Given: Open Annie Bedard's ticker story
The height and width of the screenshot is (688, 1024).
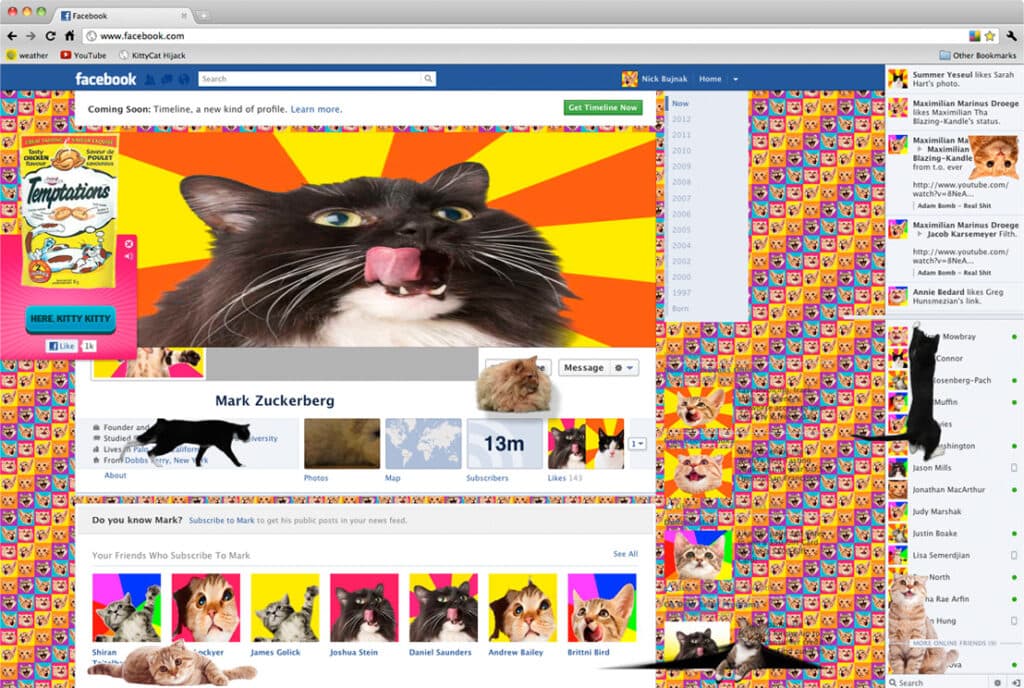Looking at the screenshot, I should click(953, 296).
